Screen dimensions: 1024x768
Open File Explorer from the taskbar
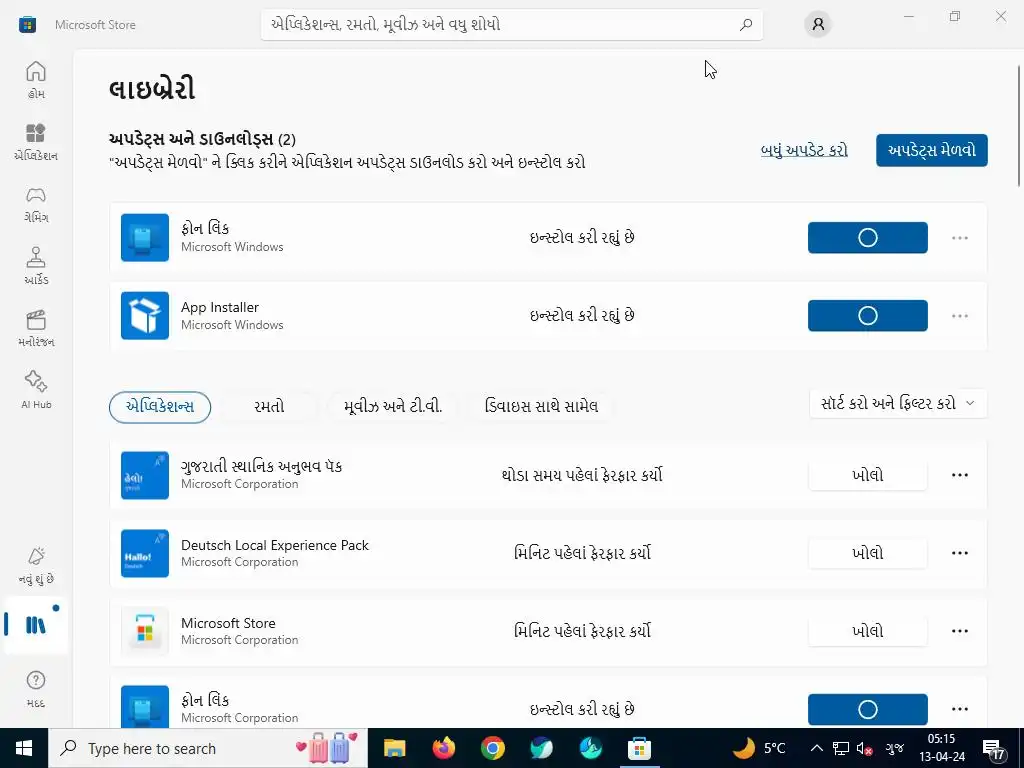(394, 748)
